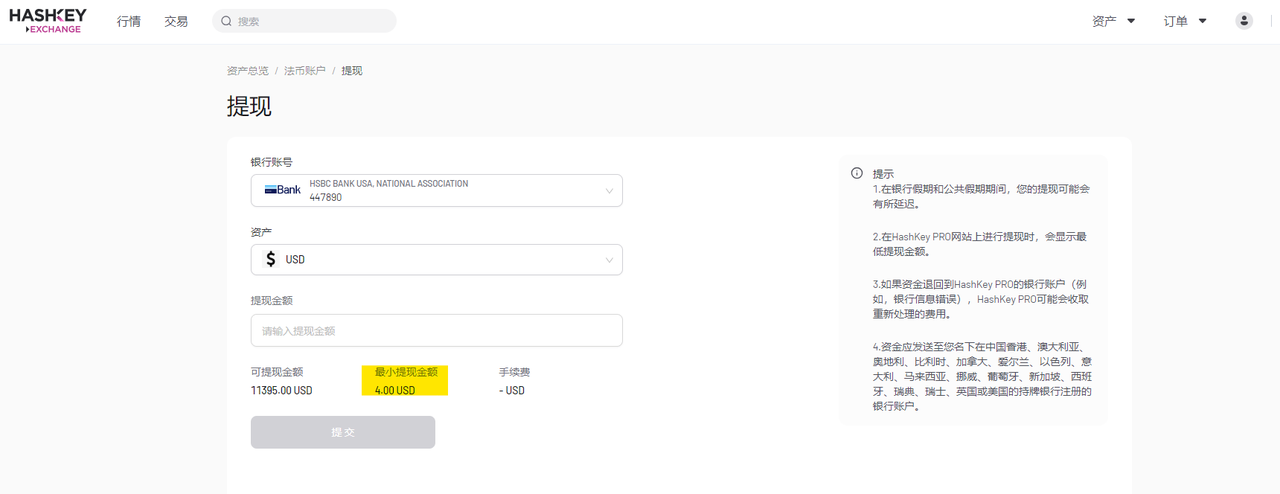The image size is (1280, 494).
Task: Click the 提现金额 field label
Action: [x=272, y=301]
